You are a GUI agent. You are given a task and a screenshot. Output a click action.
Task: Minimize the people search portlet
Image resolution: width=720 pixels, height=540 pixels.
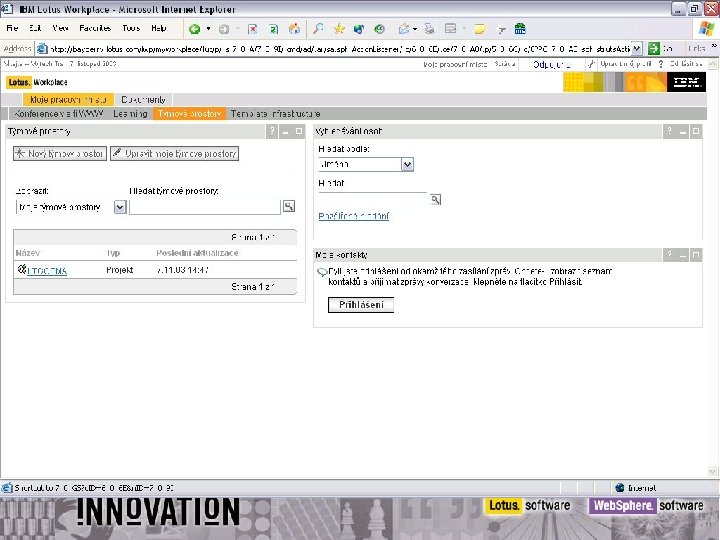point(683,131)
